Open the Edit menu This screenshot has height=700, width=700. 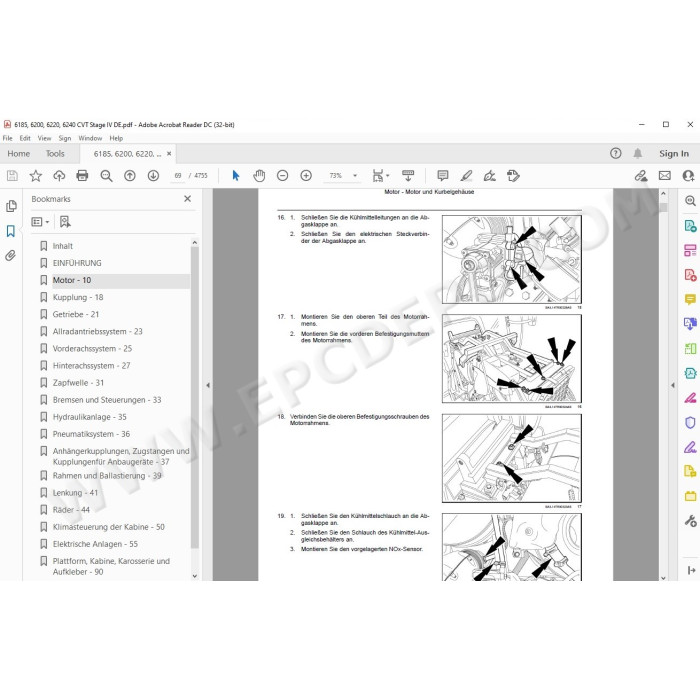pos(25,138)
